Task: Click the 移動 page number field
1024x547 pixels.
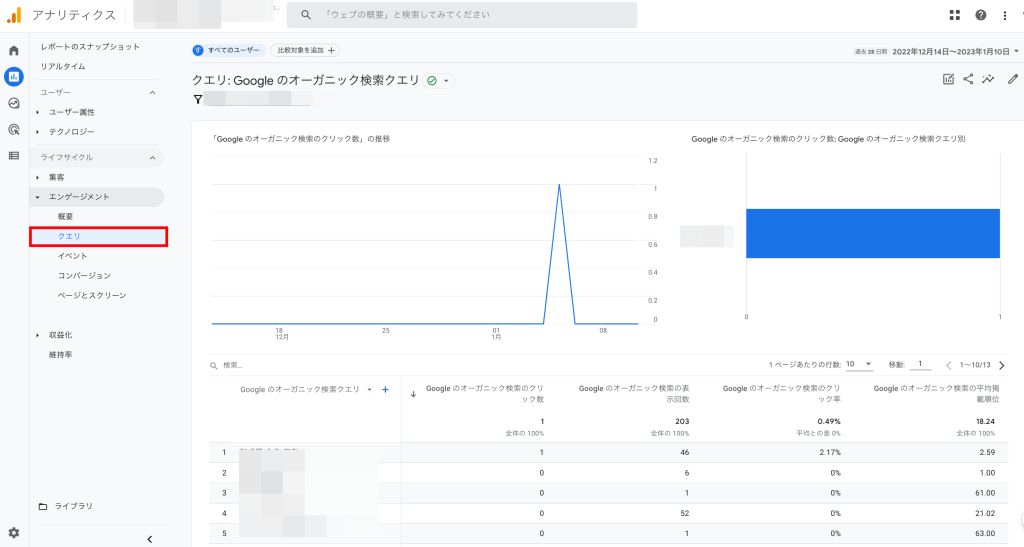Action: (x=920, y=364)
